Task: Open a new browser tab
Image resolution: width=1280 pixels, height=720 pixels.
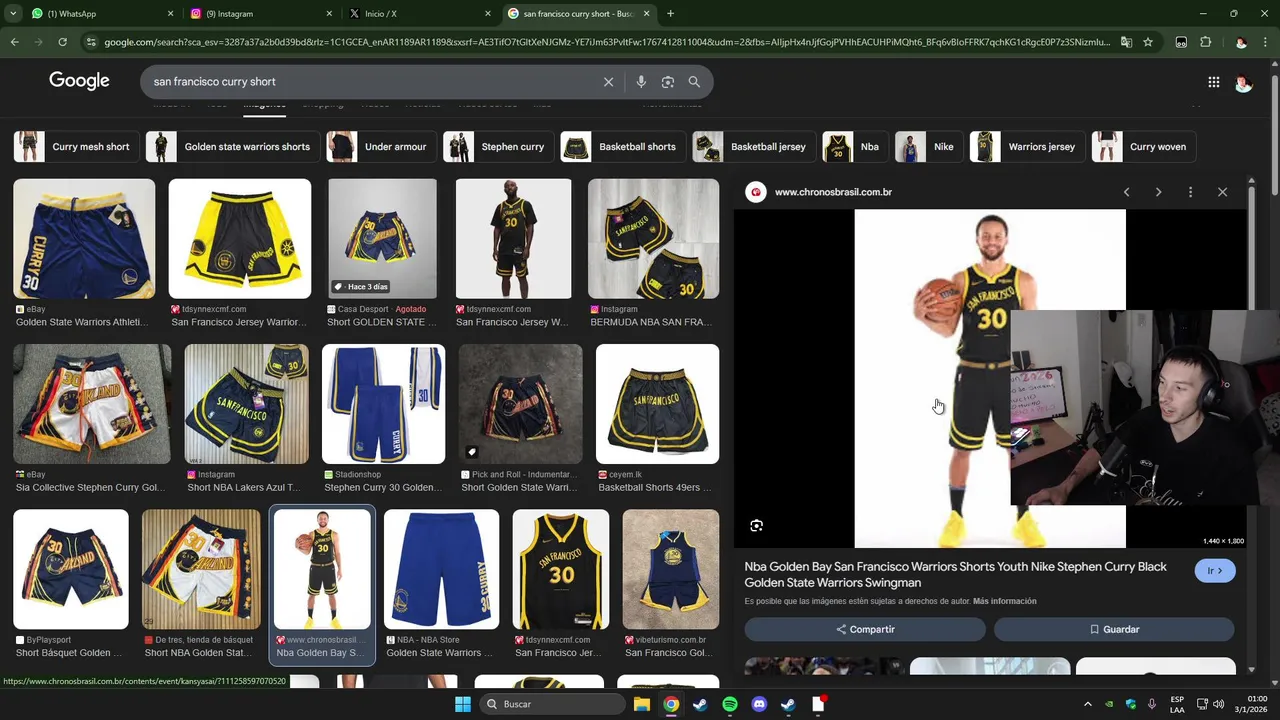Action: point(670,14)
